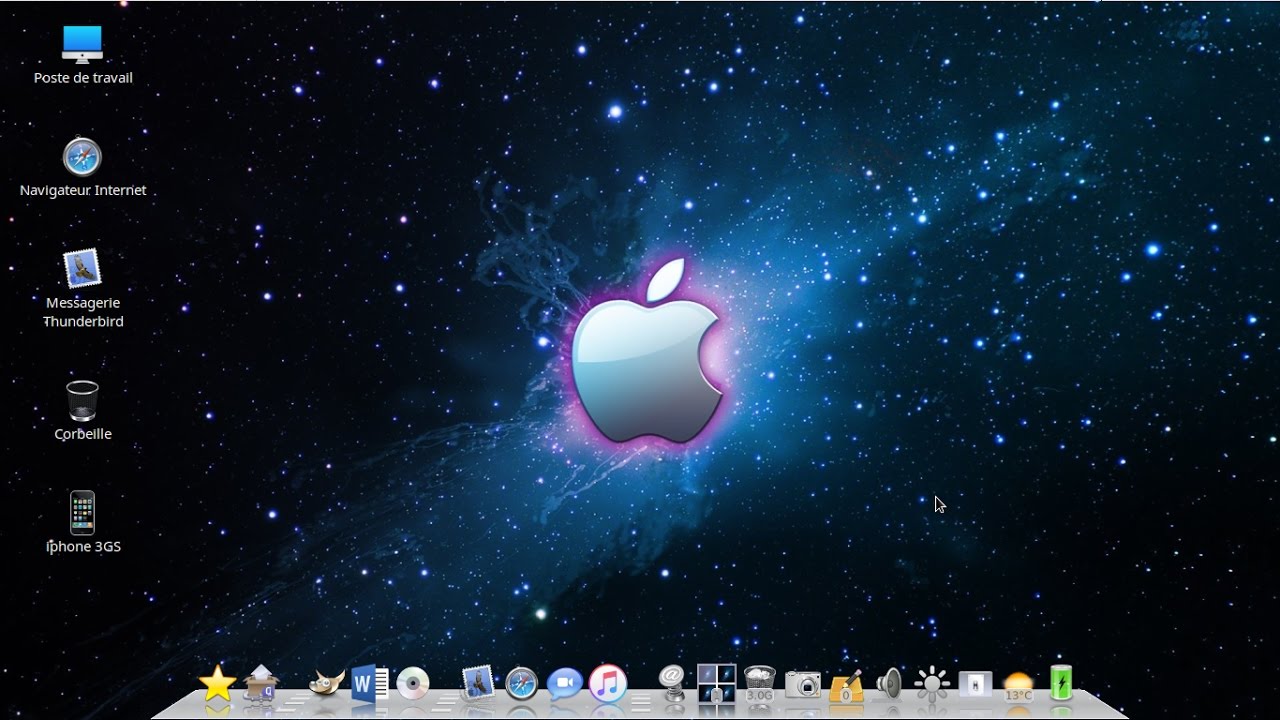Open the 3.0G trash dock applet
Screen dimensions: 1280x720
(x=760, y=684)
